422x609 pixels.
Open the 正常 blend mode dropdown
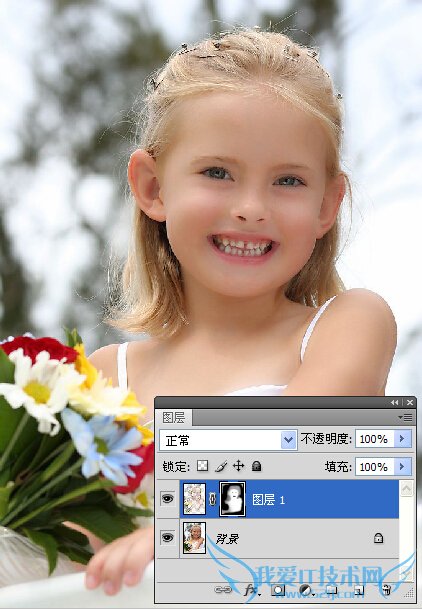[228, 440]
